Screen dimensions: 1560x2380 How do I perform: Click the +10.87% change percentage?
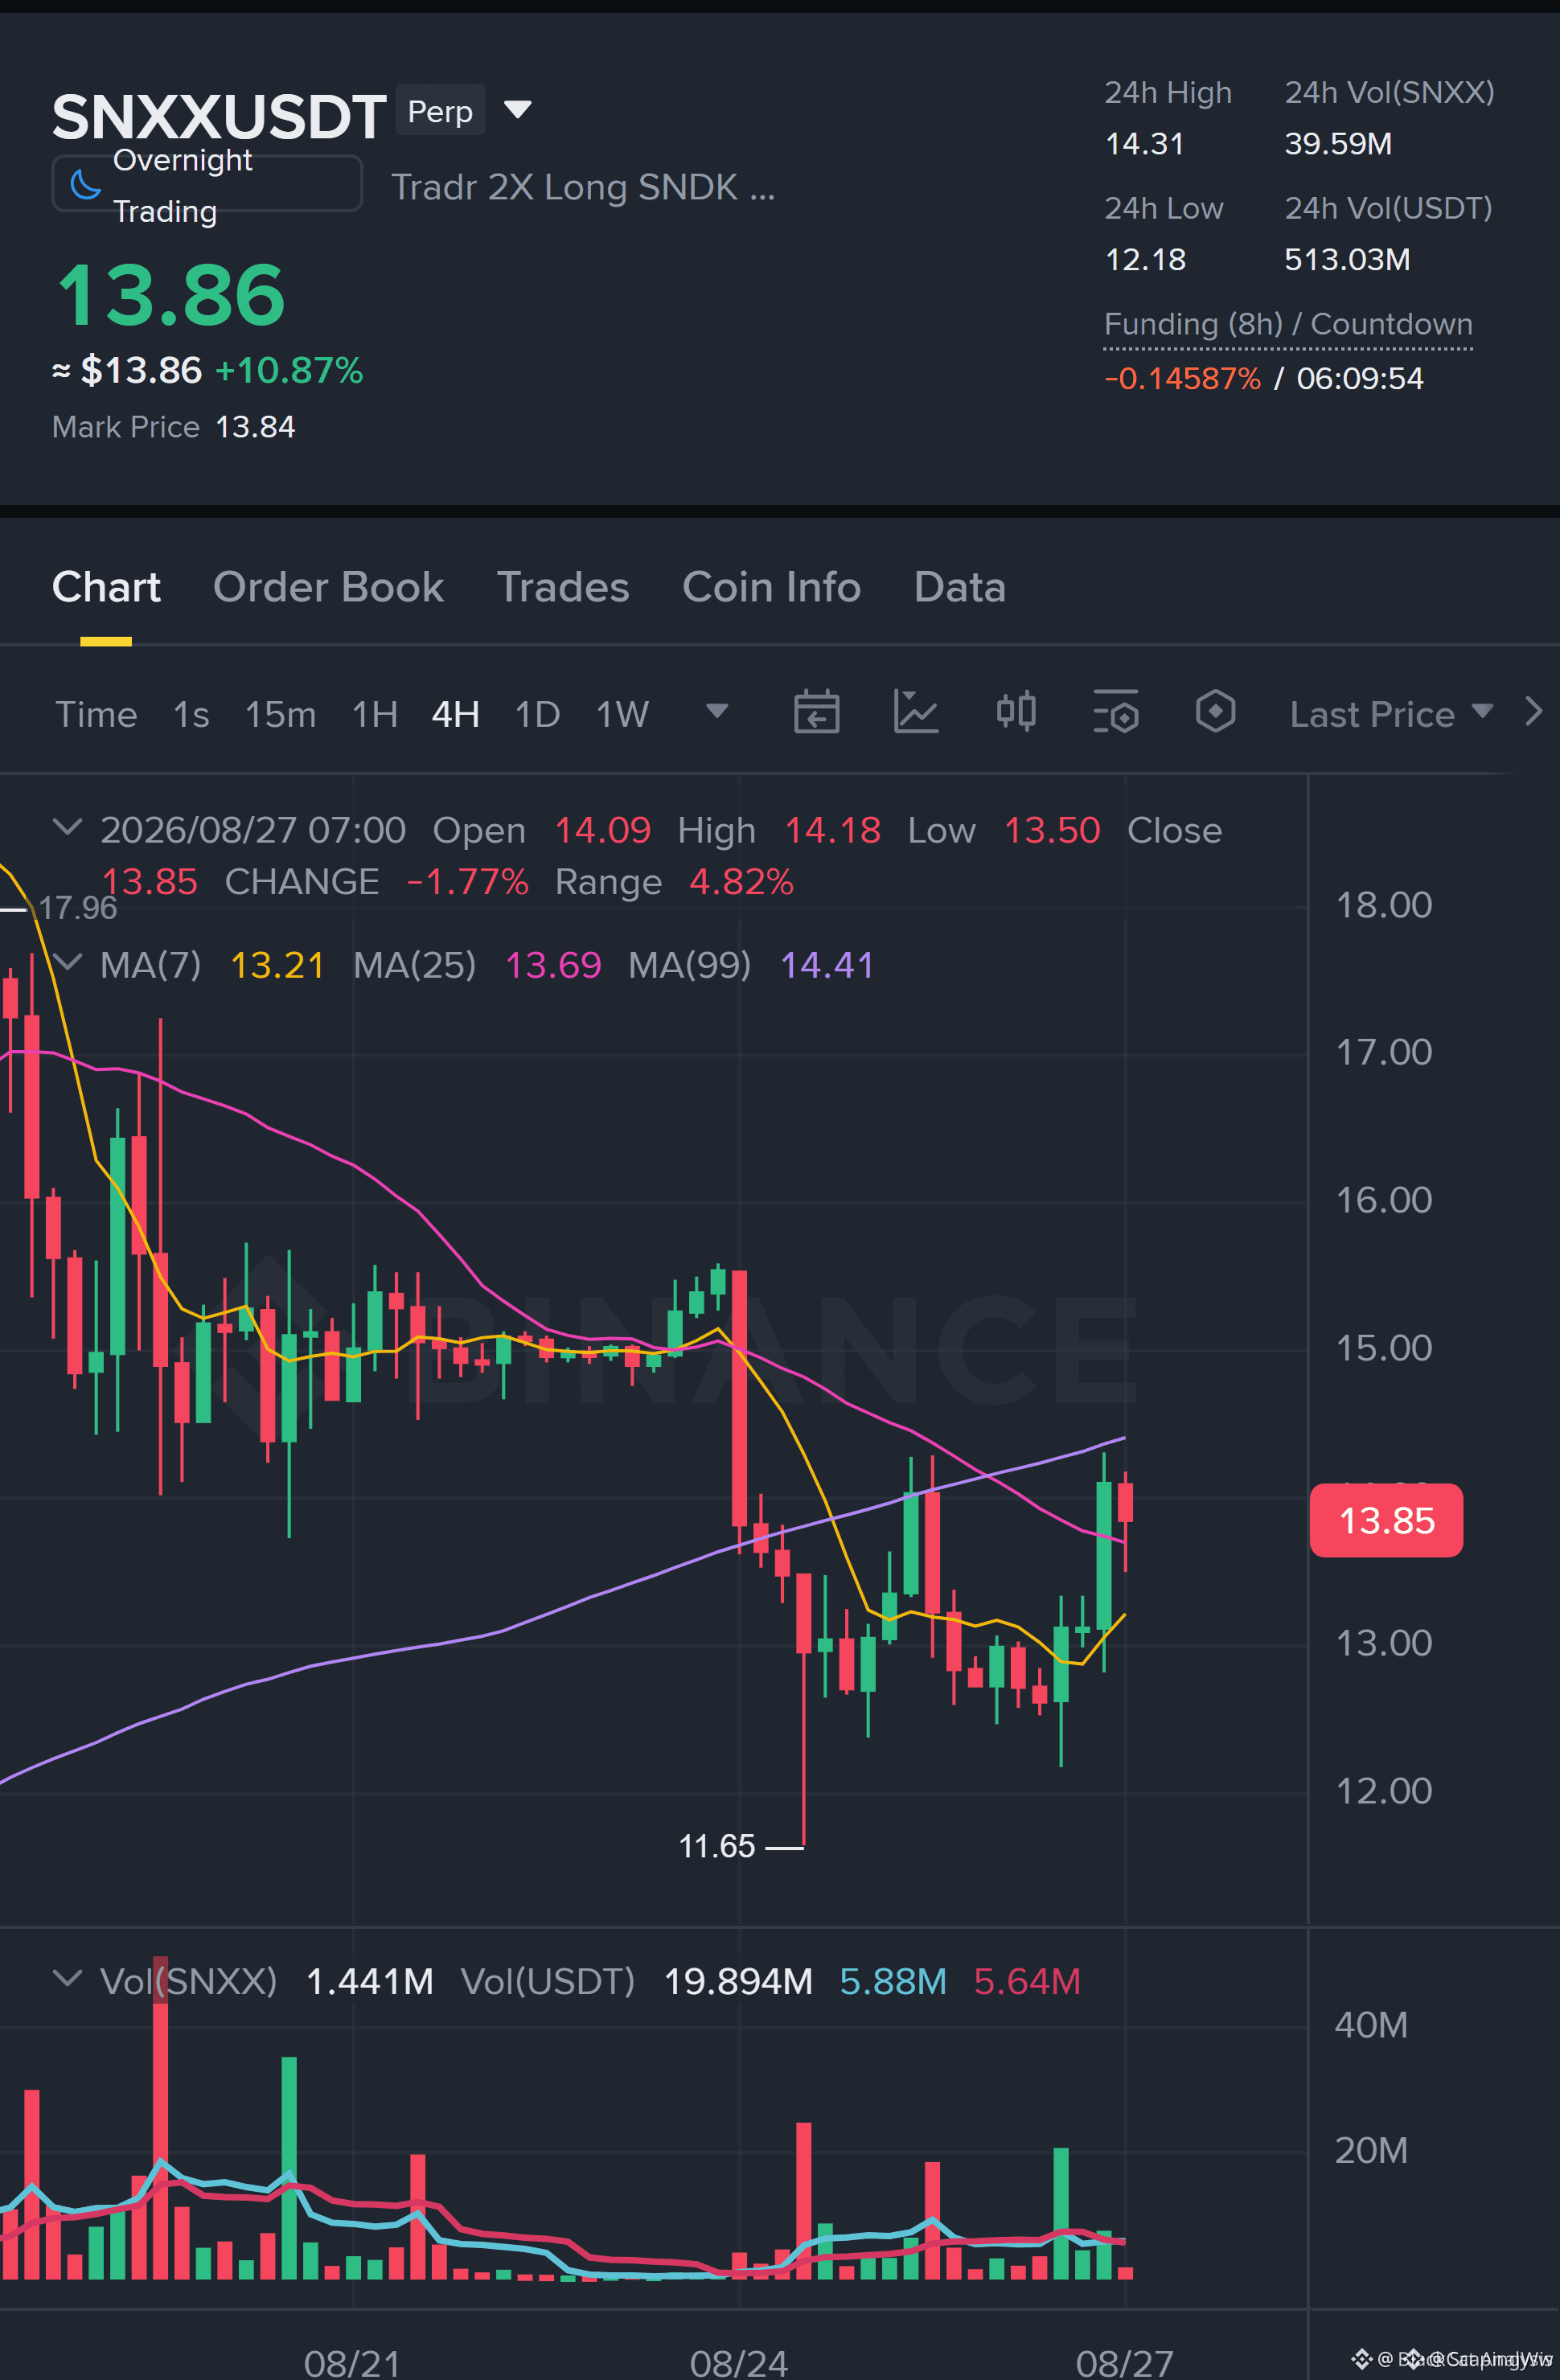(x=289, y=370)
